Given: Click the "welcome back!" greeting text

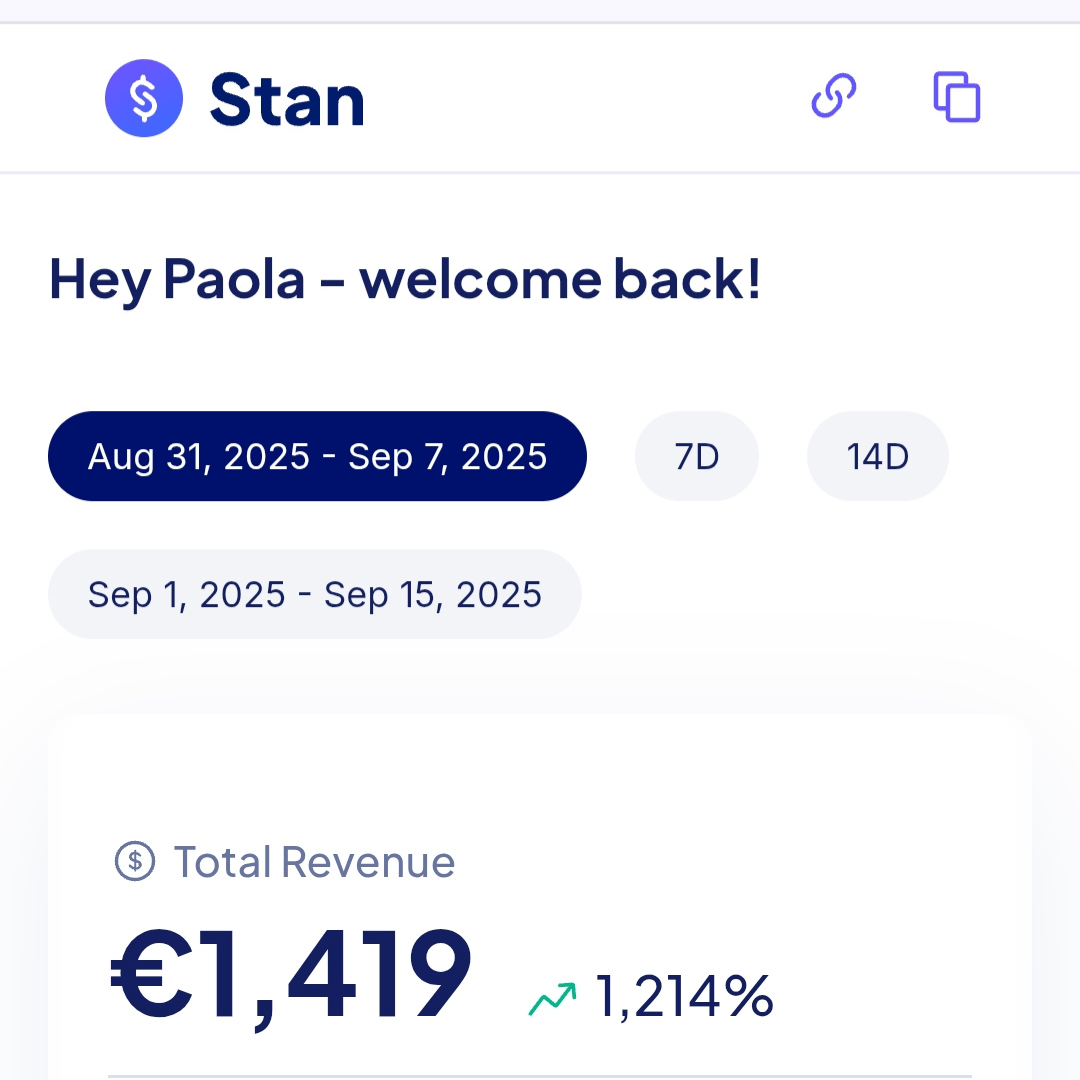Looking at the screenshot, I should 560,279.
